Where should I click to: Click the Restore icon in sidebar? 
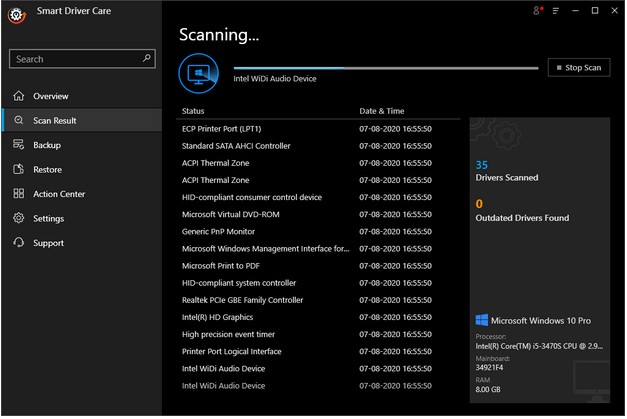coord(19,170)
